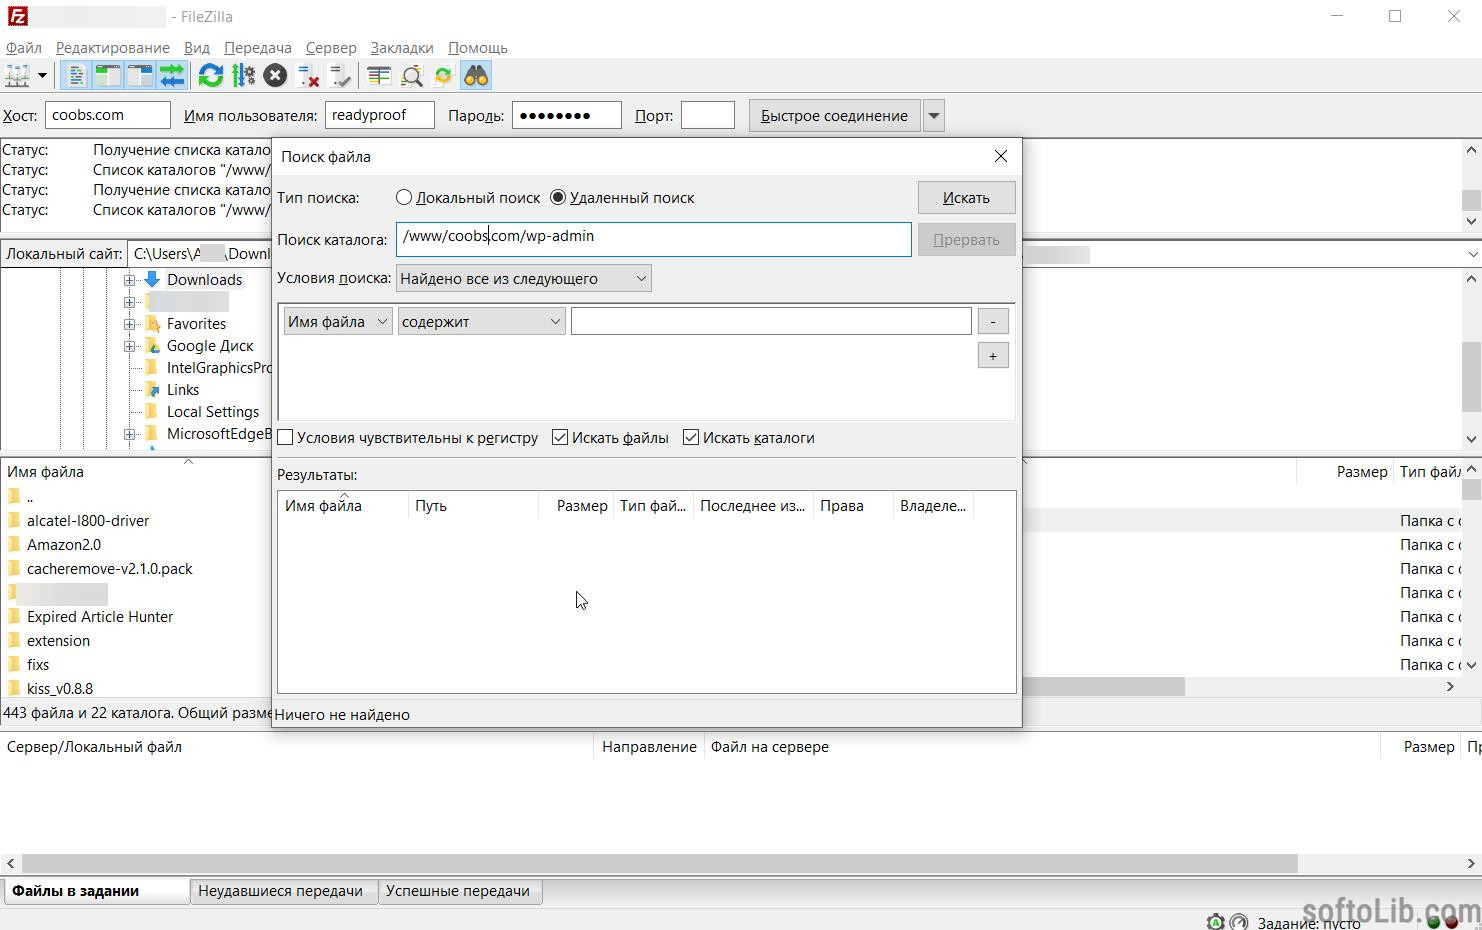1482x930 pixels.
Task: Open Сервер menu
Action: coord(331,48)
